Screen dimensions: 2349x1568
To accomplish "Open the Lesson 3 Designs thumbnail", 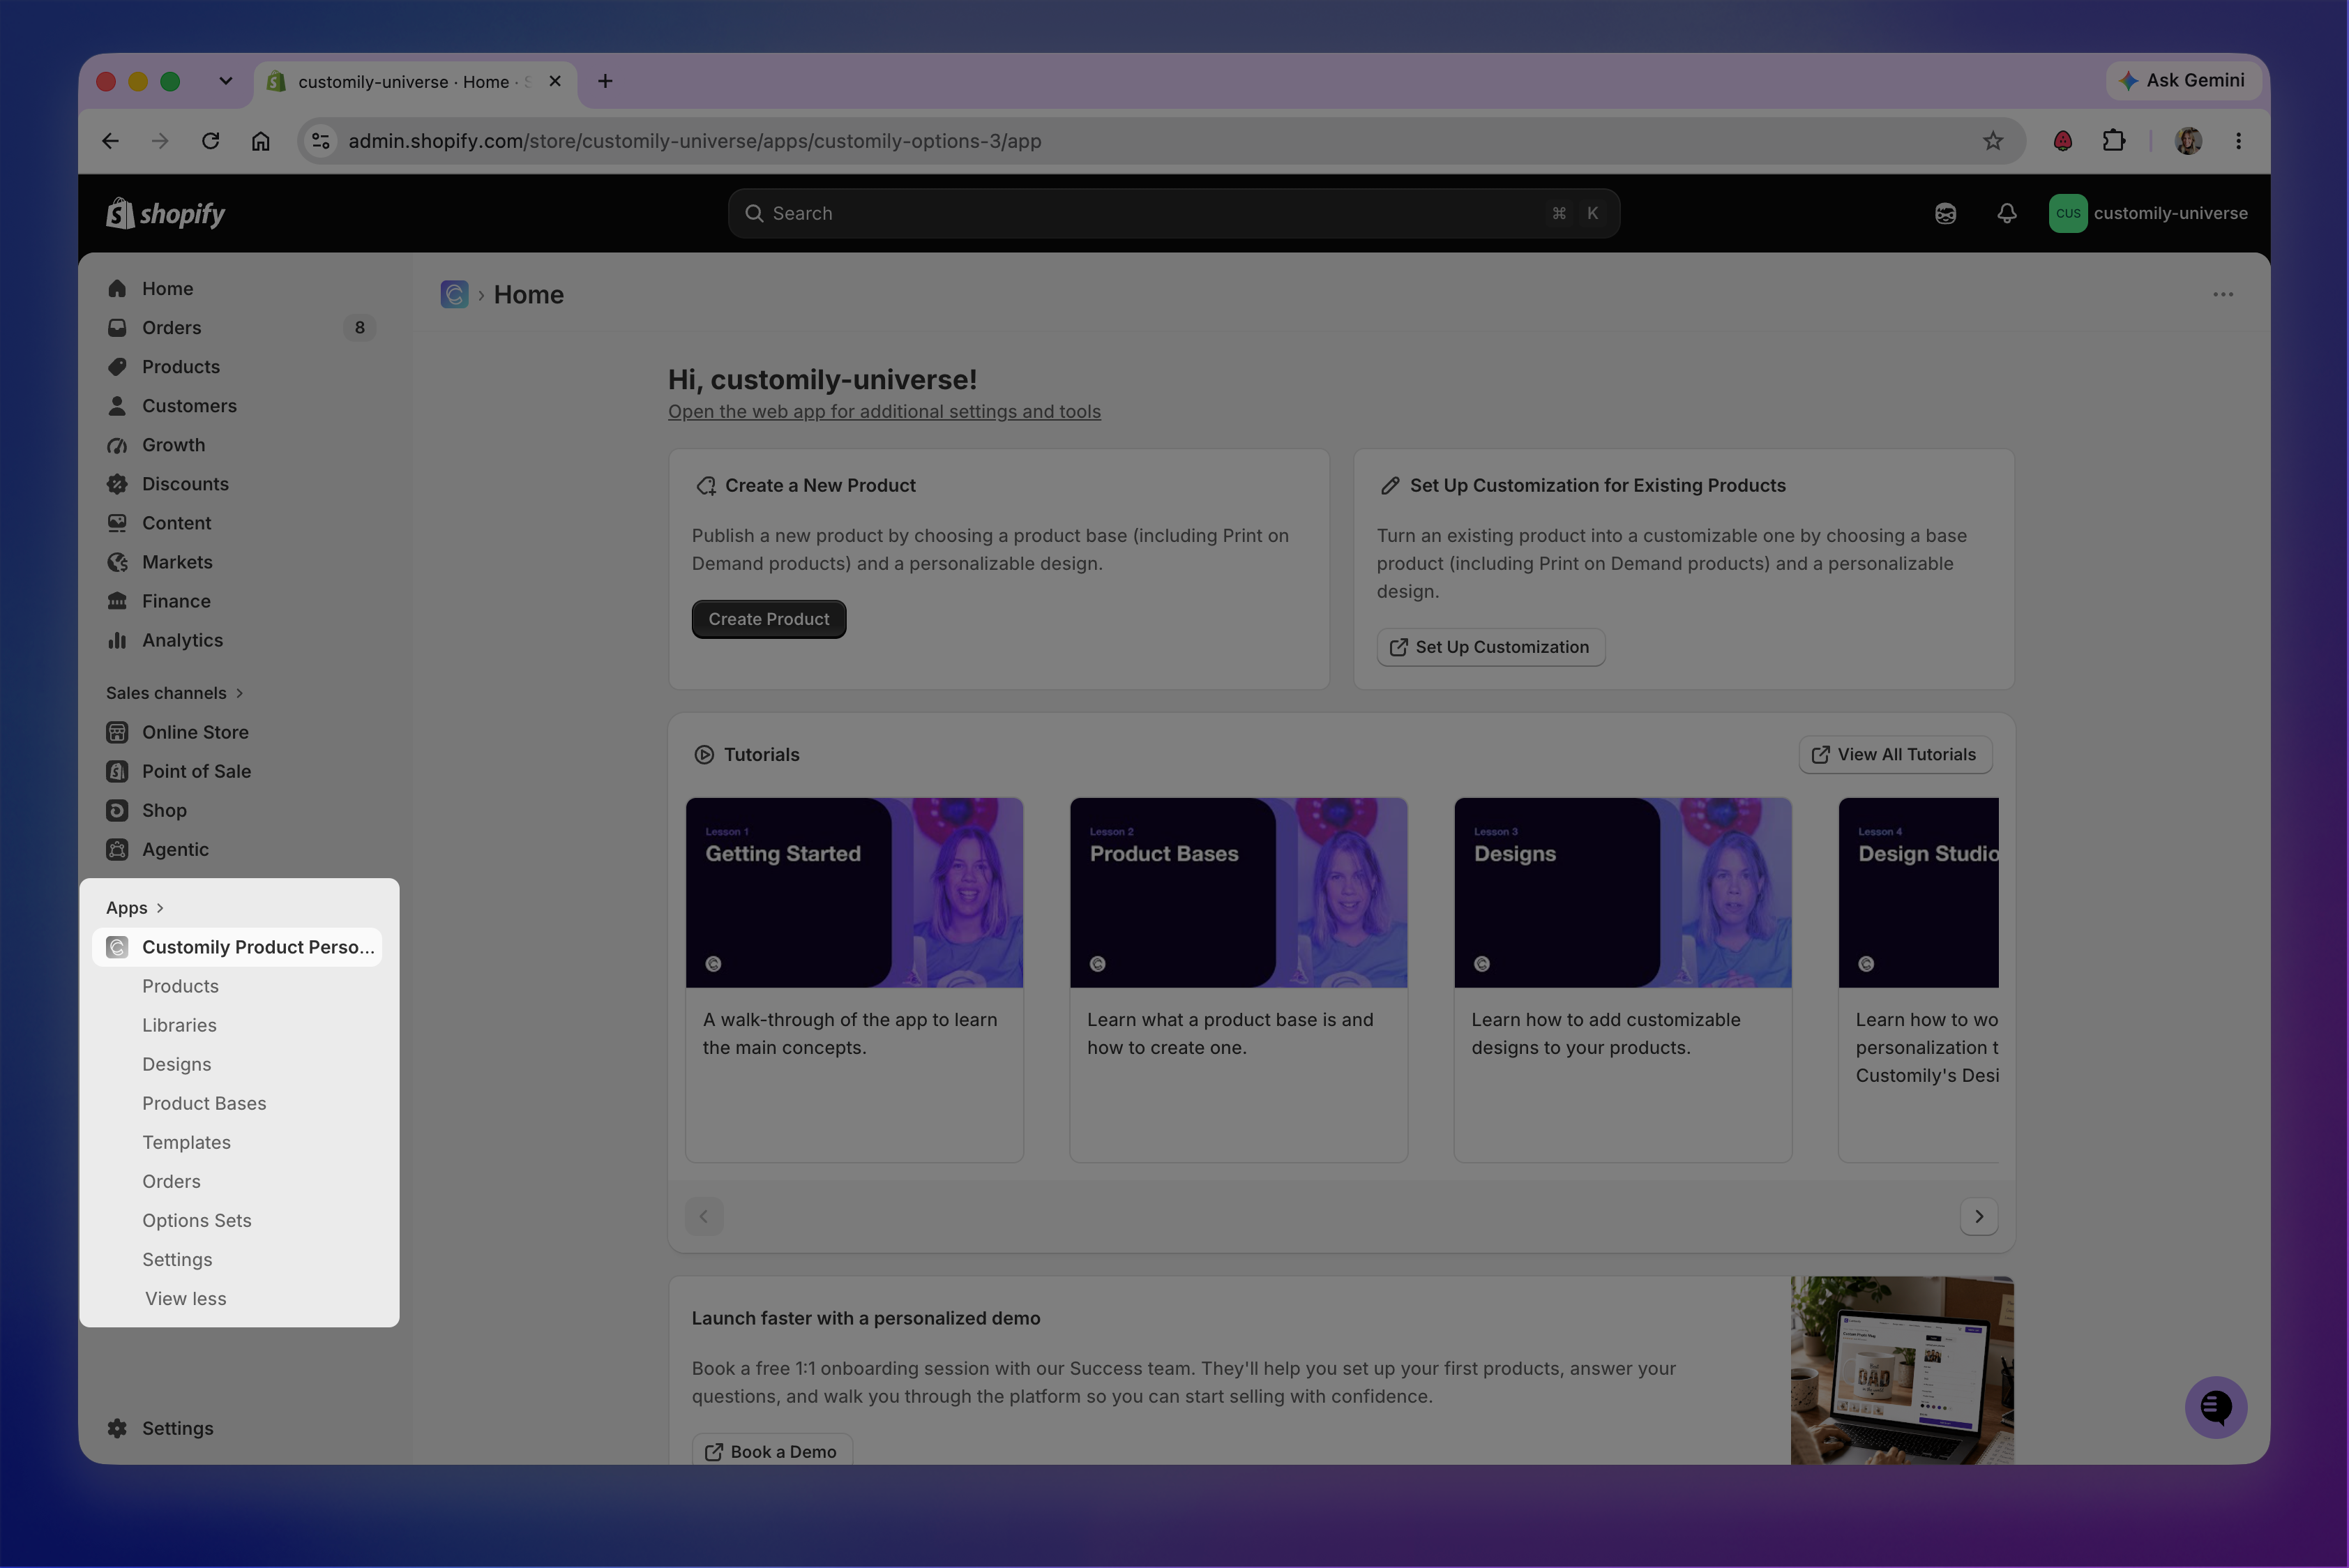I will 1622,892.
